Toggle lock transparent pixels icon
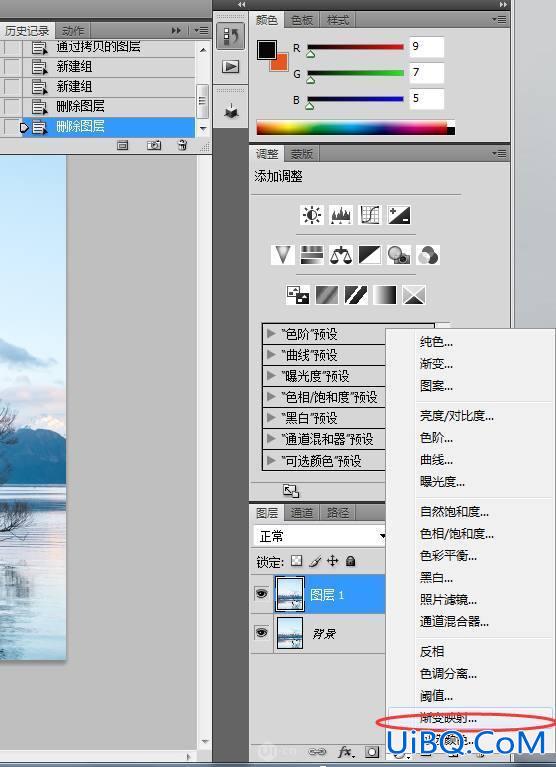The width and height of the screenshot is (556, 767). (296, 561)
